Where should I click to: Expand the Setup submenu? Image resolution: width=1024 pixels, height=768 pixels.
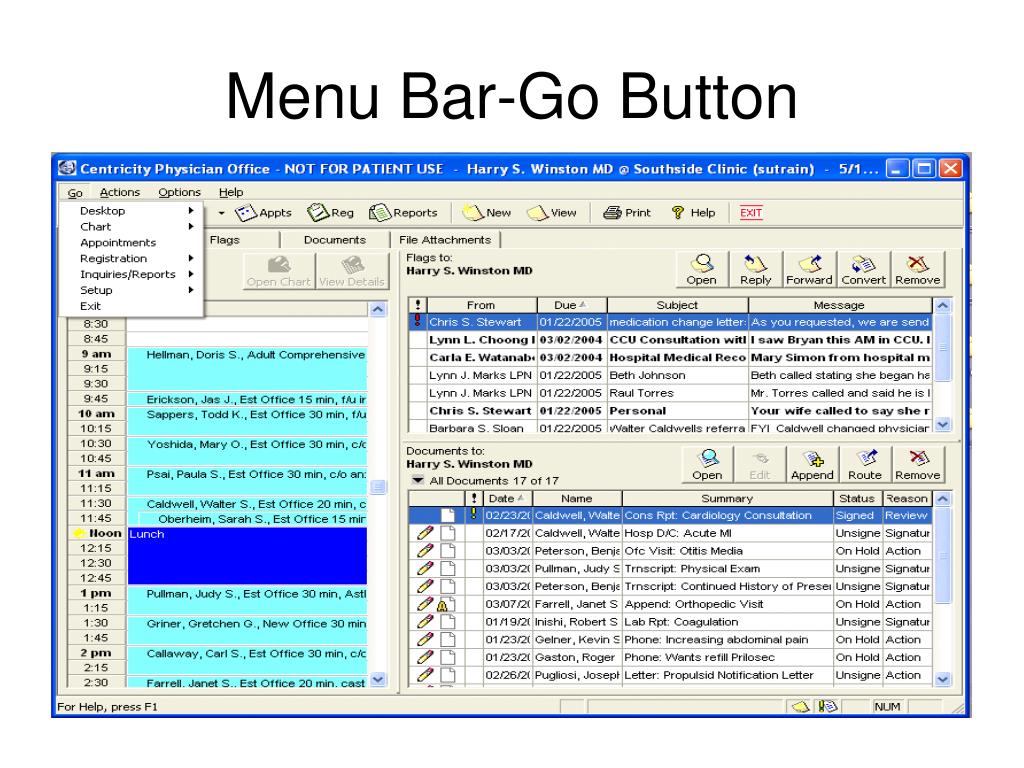pyautogui.click(x=191, y=290)
